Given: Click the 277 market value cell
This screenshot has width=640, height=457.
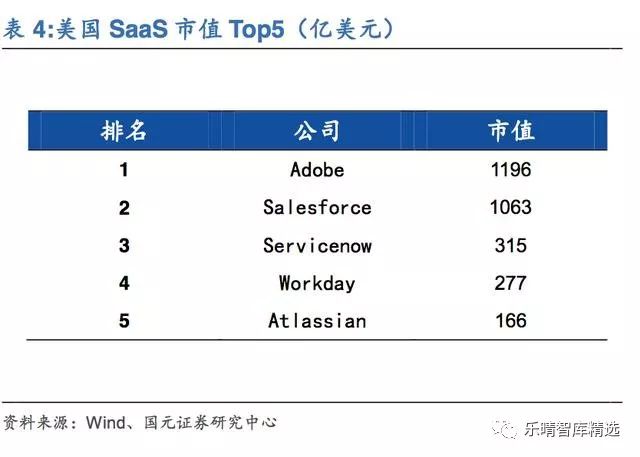Looking at the screenshot, I should click(511, 283).
